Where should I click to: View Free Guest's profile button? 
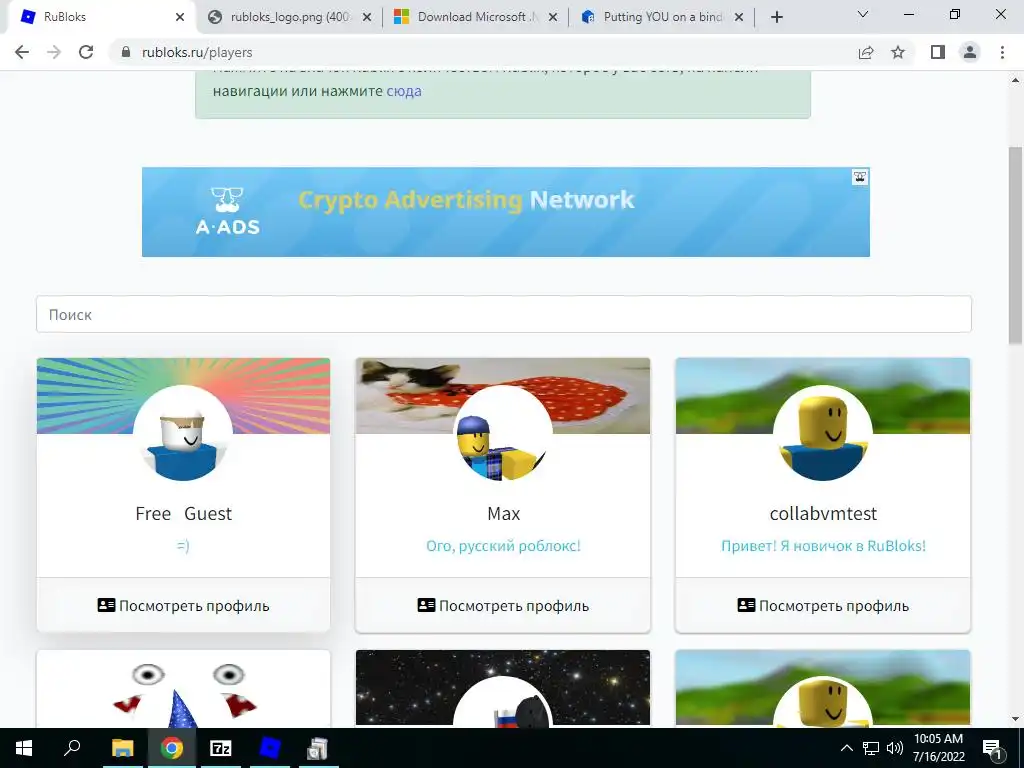click(184, 605)
